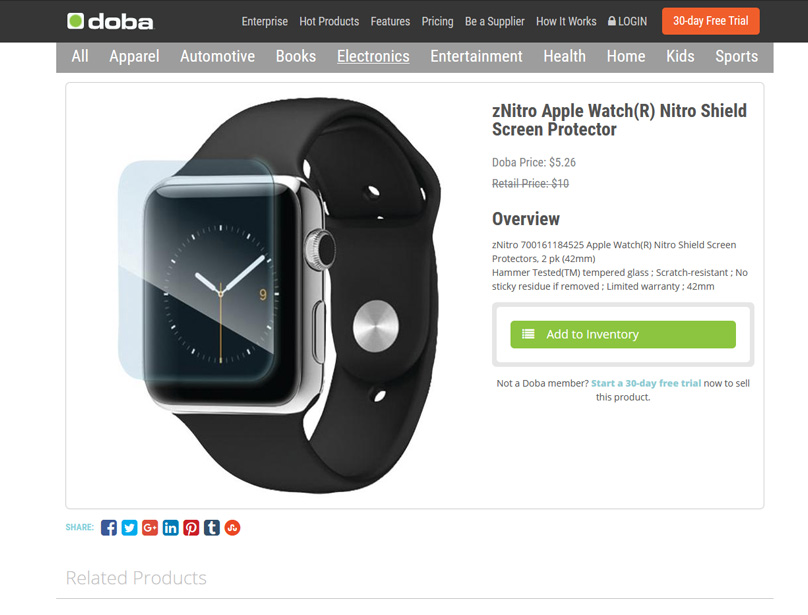Go to the Automotive category
The image size is (808, 615).
217,56
